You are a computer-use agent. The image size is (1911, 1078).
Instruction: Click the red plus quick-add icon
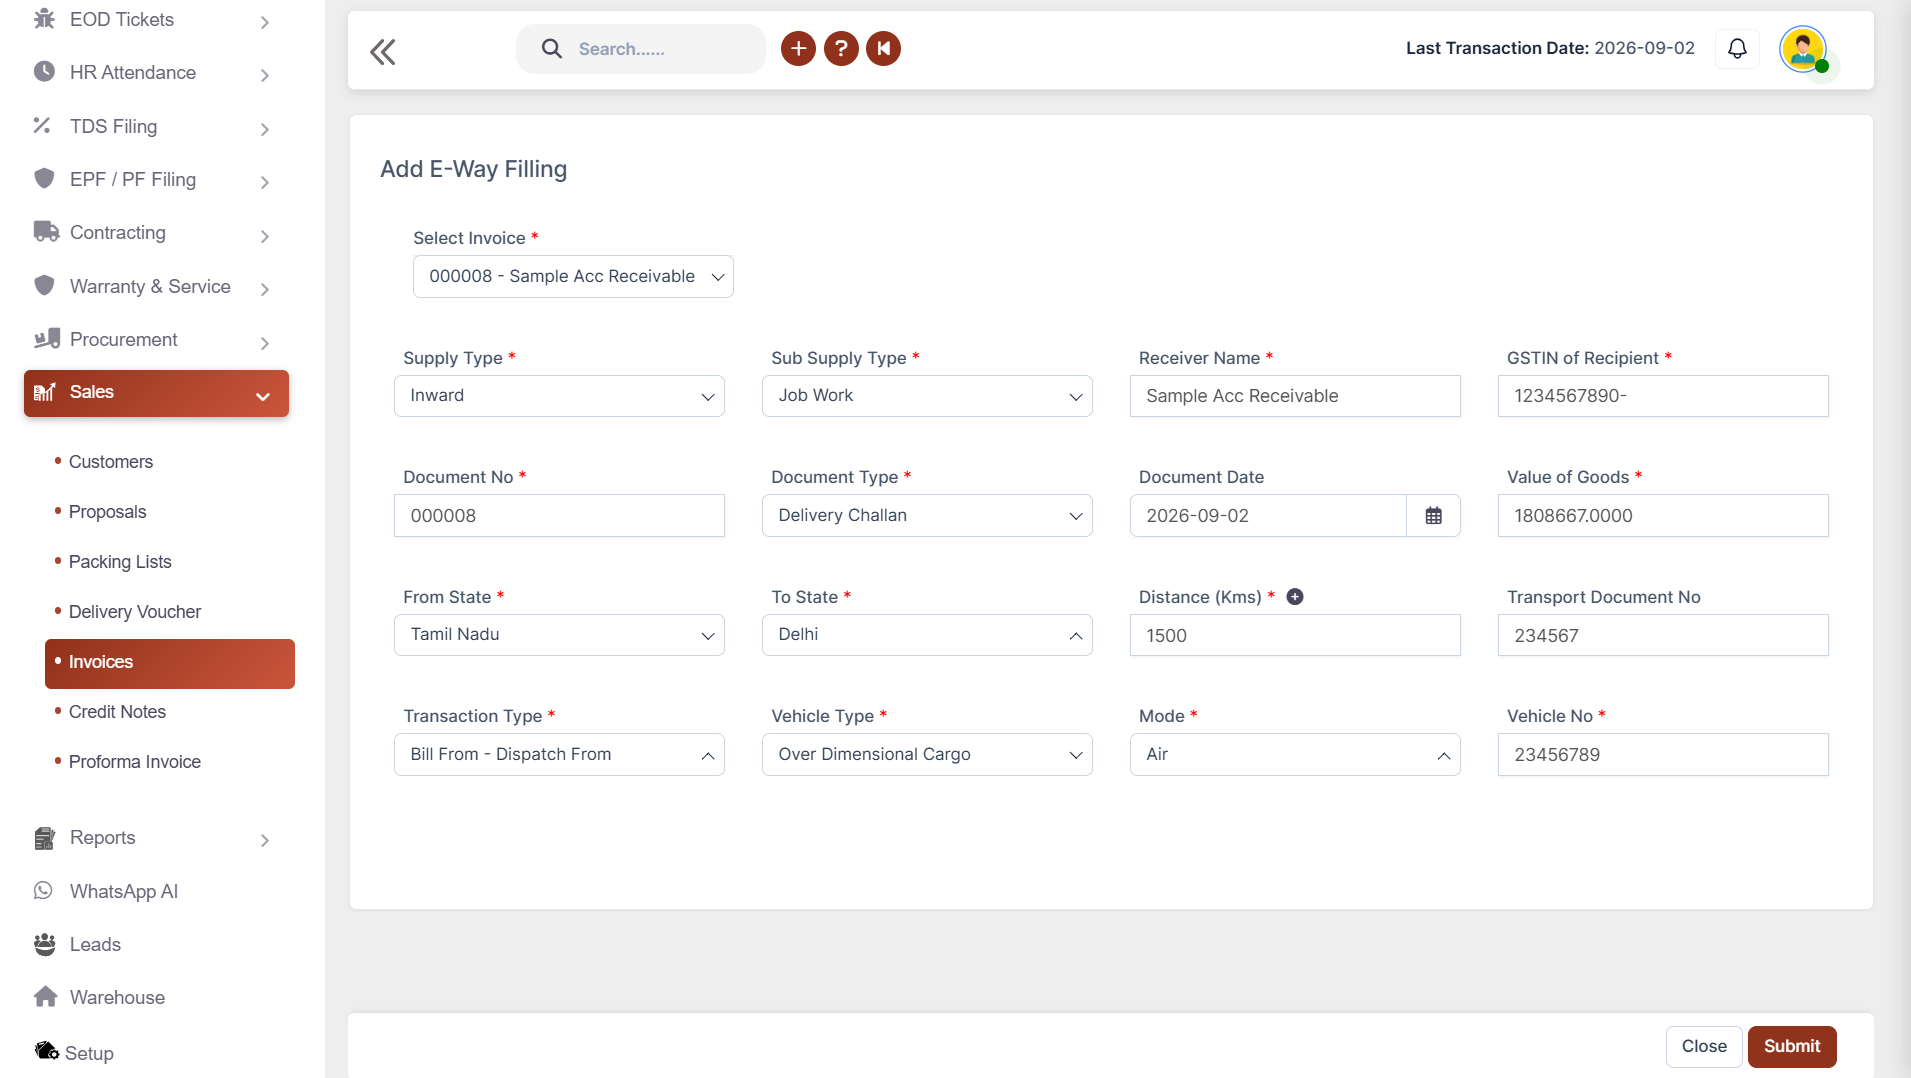(798, 48)
